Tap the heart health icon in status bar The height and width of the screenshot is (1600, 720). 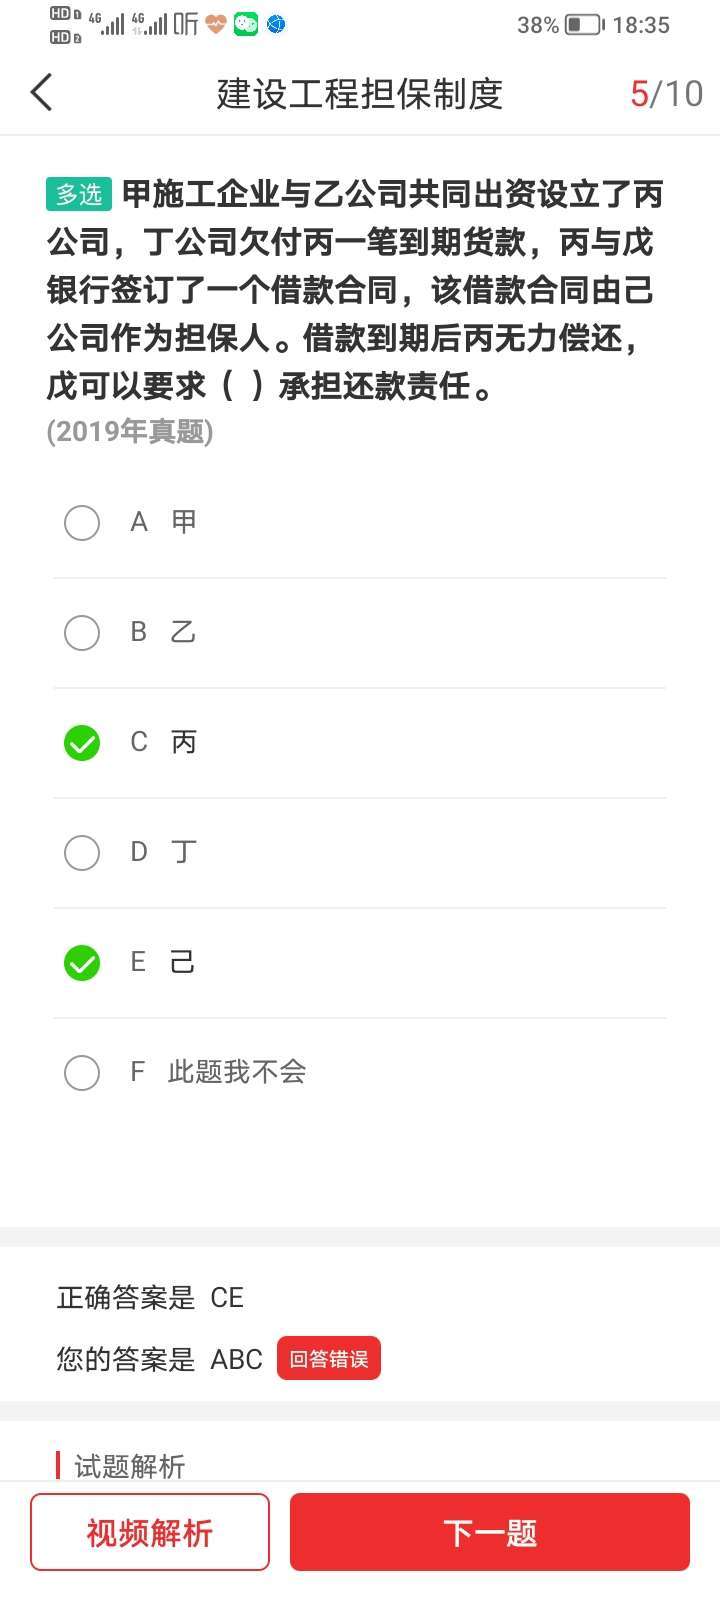[216, 24]
